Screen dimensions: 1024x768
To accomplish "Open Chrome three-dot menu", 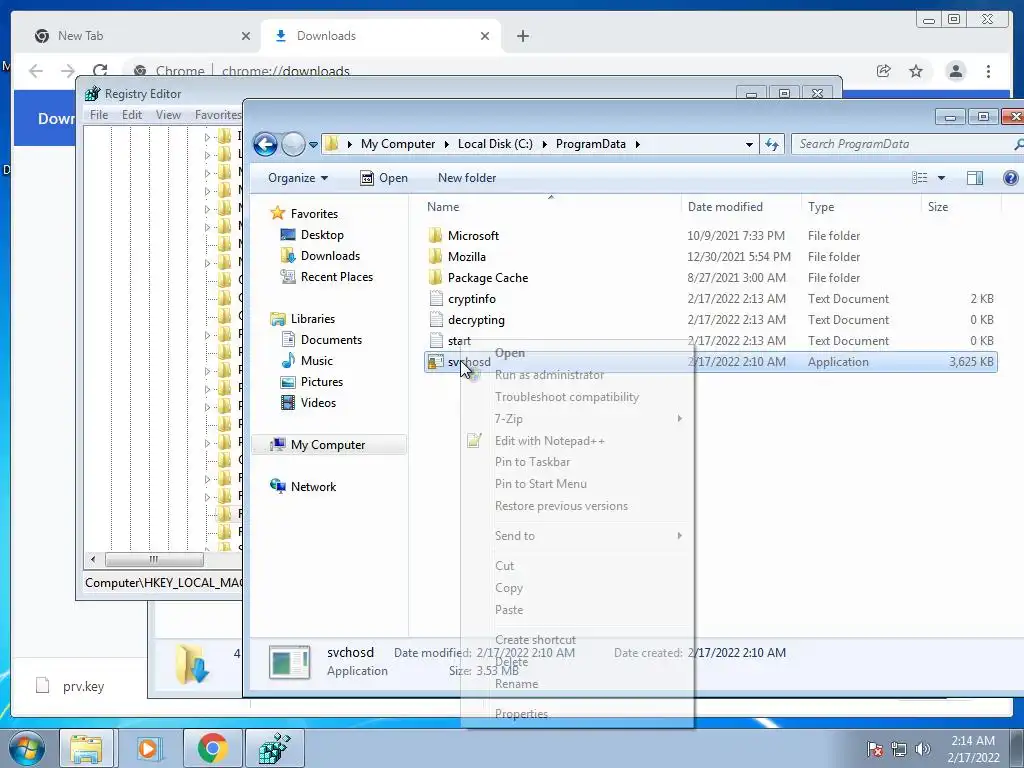I will click(x=988, y=71).
